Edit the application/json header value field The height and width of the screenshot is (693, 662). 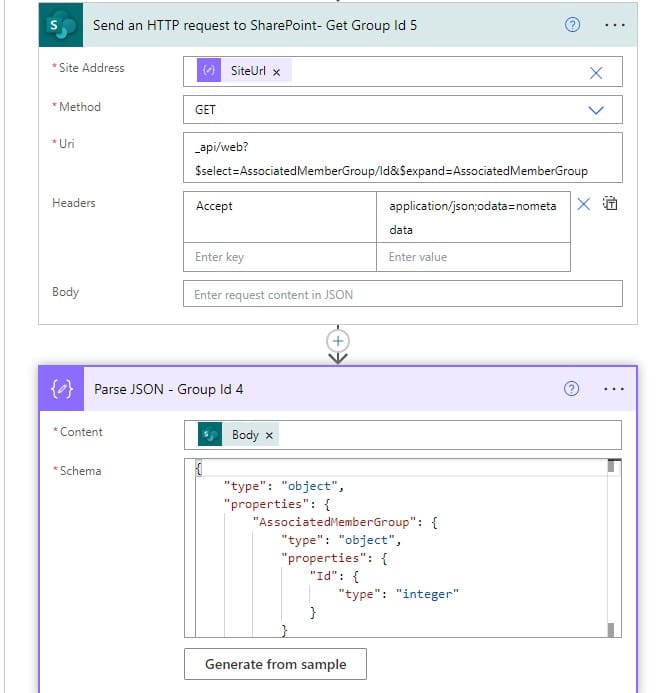[x=473, y=217]
